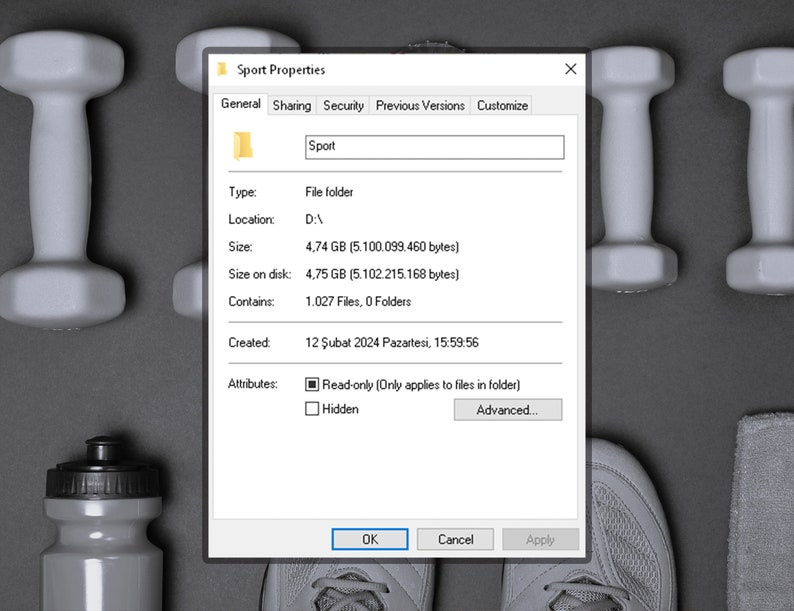Select the 1.027 Files, 0 Folders text

tap(358, 301)
